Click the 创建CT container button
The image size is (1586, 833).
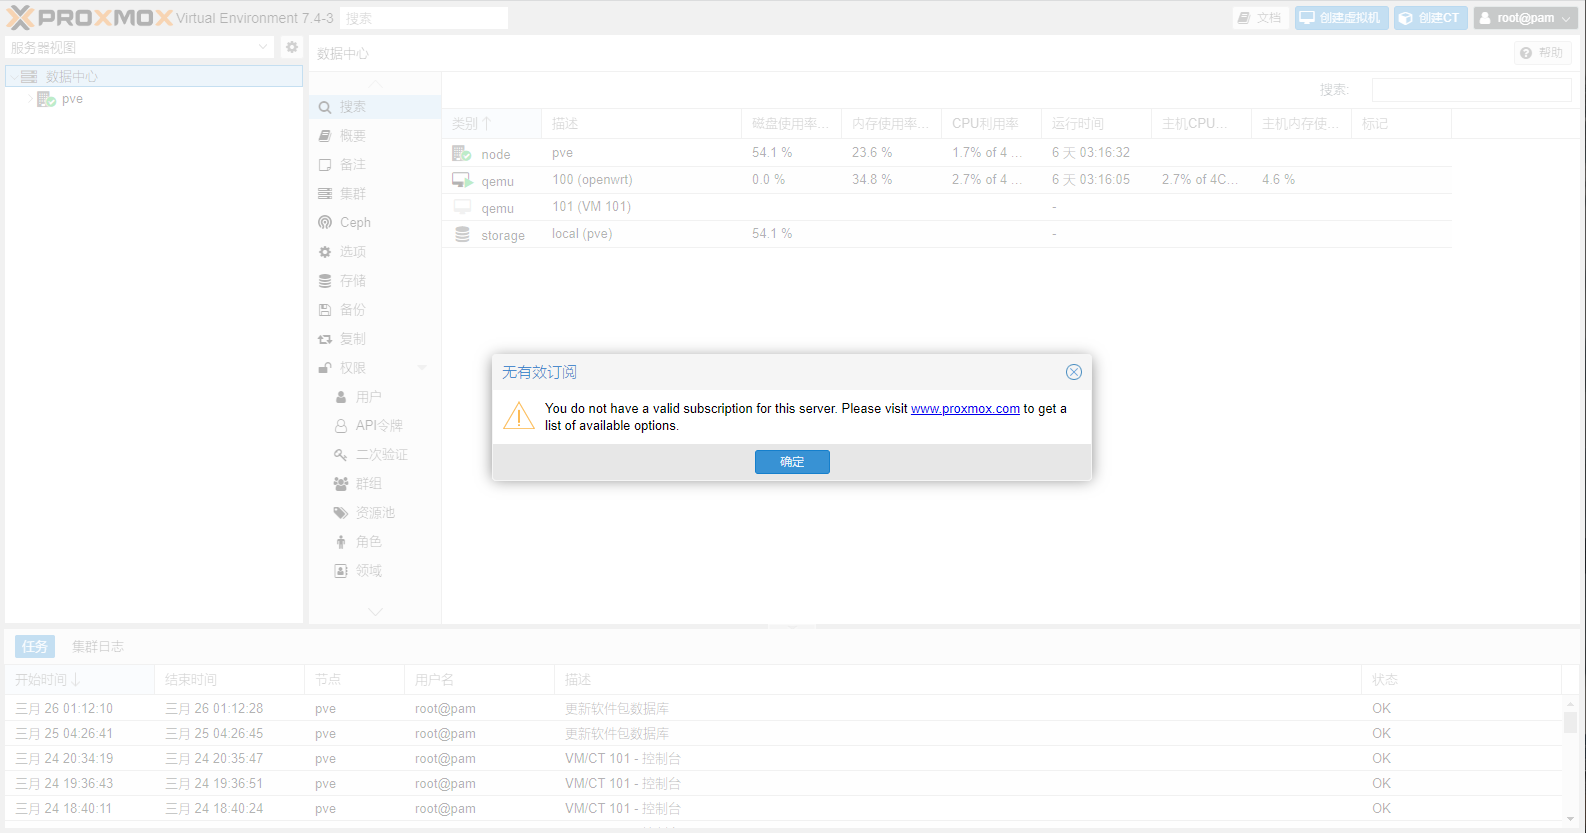(1430, 18)
